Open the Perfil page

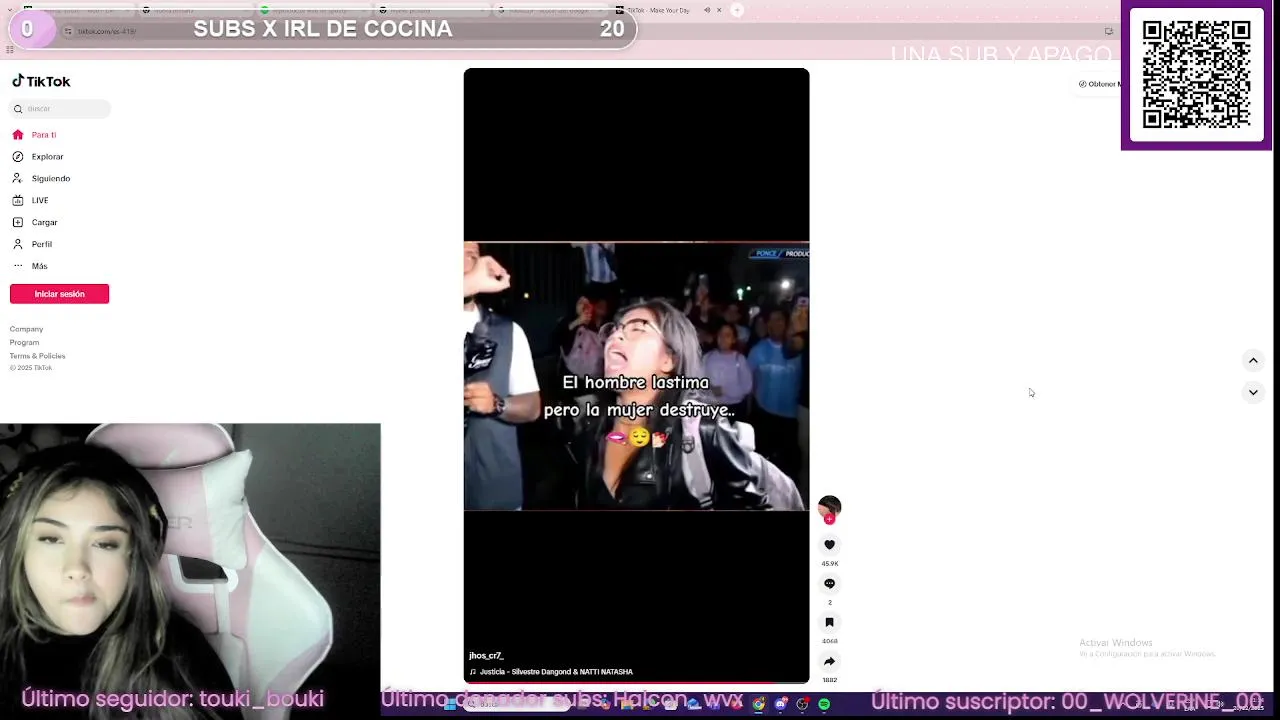pyautogui.click(x=32, y=244)
